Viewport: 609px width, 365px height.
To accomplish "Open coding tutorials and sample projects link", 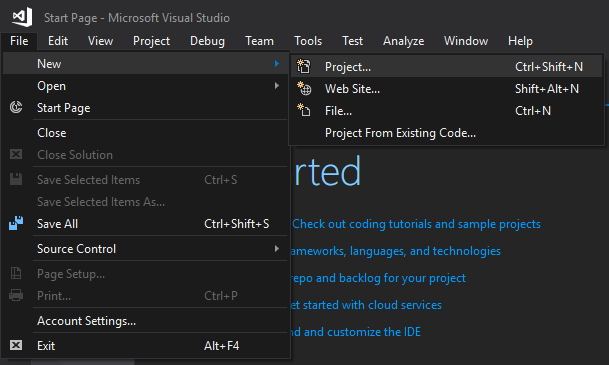I will (x=416, y=224).
